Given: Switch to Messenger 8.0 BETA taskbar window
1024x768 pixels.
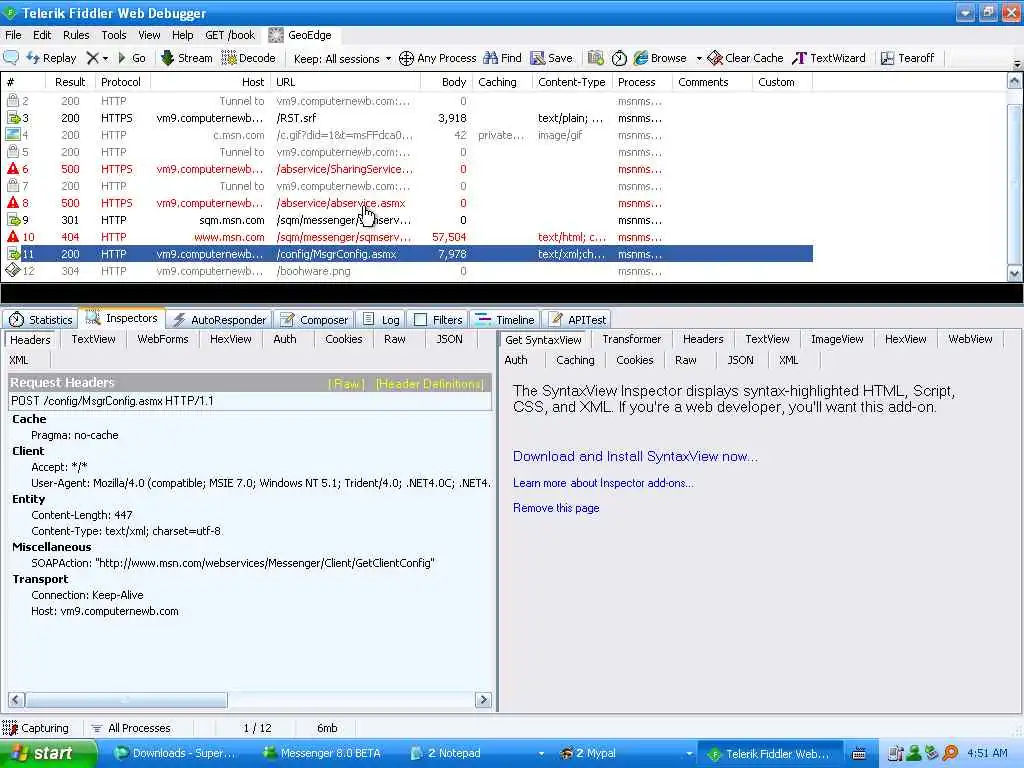Looking at the screenshot, I should pyautogui.click(x=322, y=753).
